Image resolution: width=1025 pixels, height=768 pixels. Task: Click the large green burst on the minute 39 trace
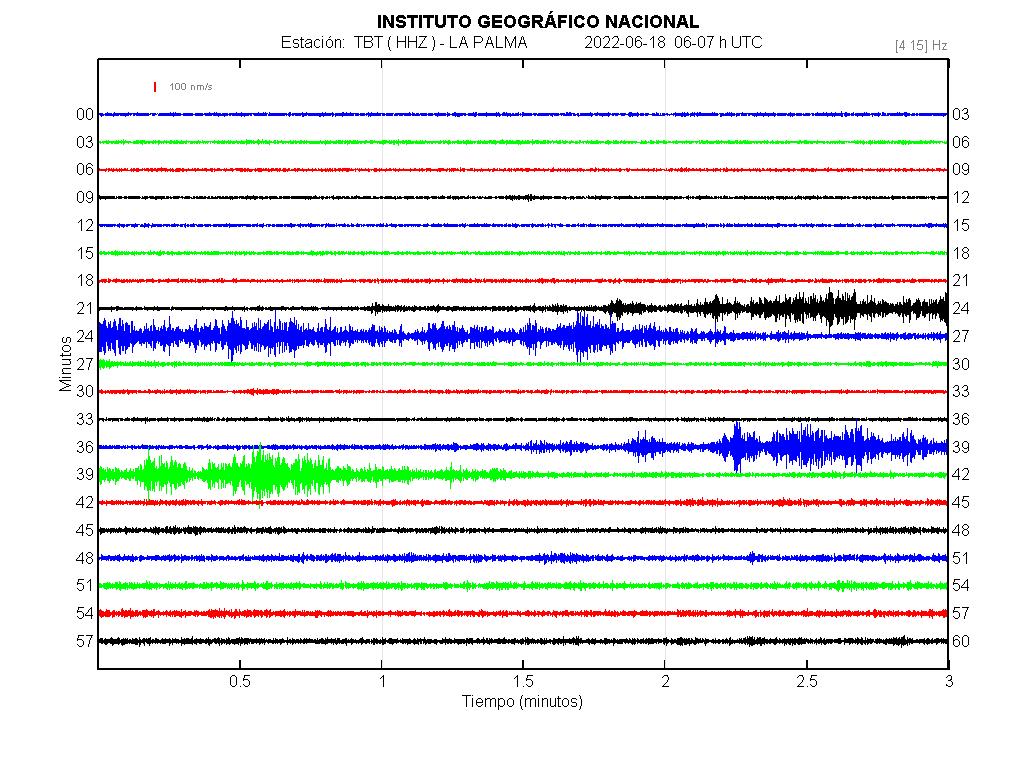click(x=260, y=473)
